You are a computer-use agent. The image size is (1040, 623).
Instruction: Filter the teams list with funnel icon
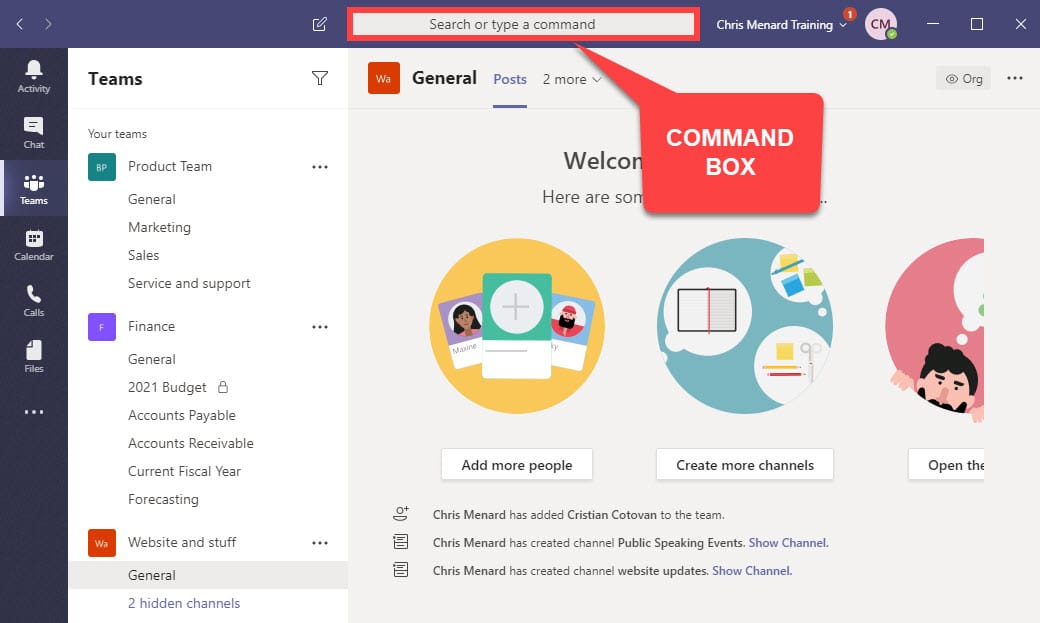(x=320, y=79)
